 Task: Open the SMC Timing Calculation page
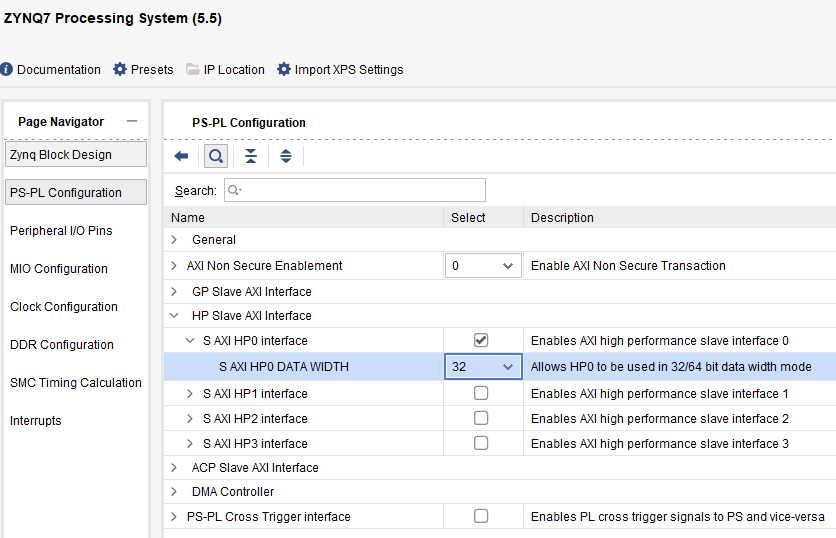(x=76, y=382)
